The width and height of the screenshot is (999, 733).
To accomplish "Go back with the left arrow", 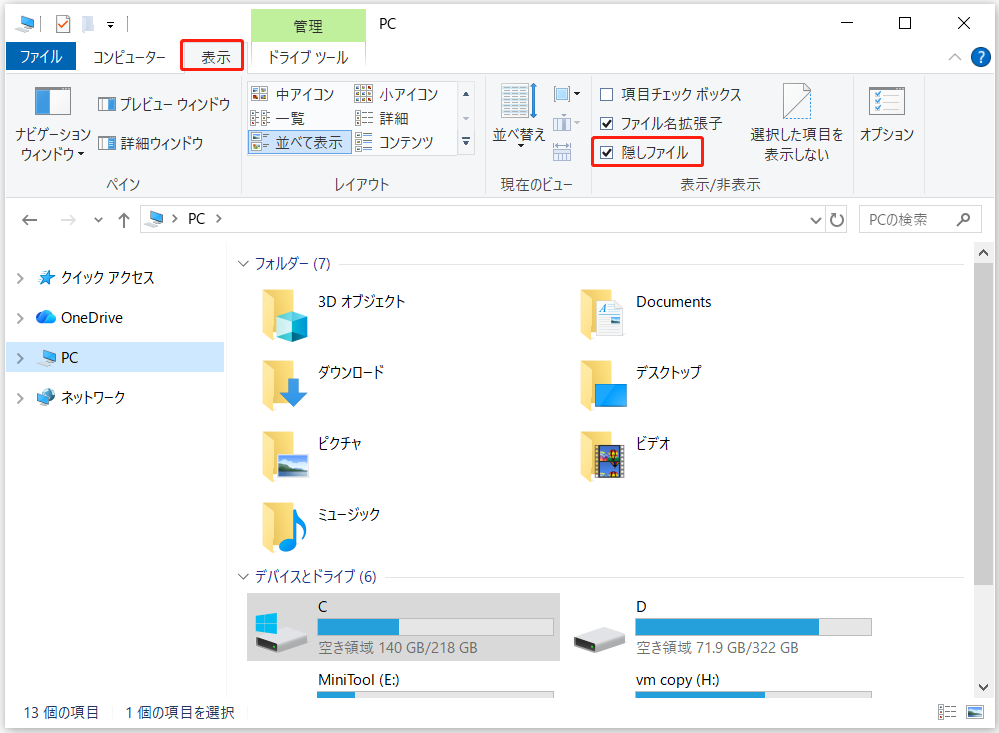I will [x=29, y=220].
